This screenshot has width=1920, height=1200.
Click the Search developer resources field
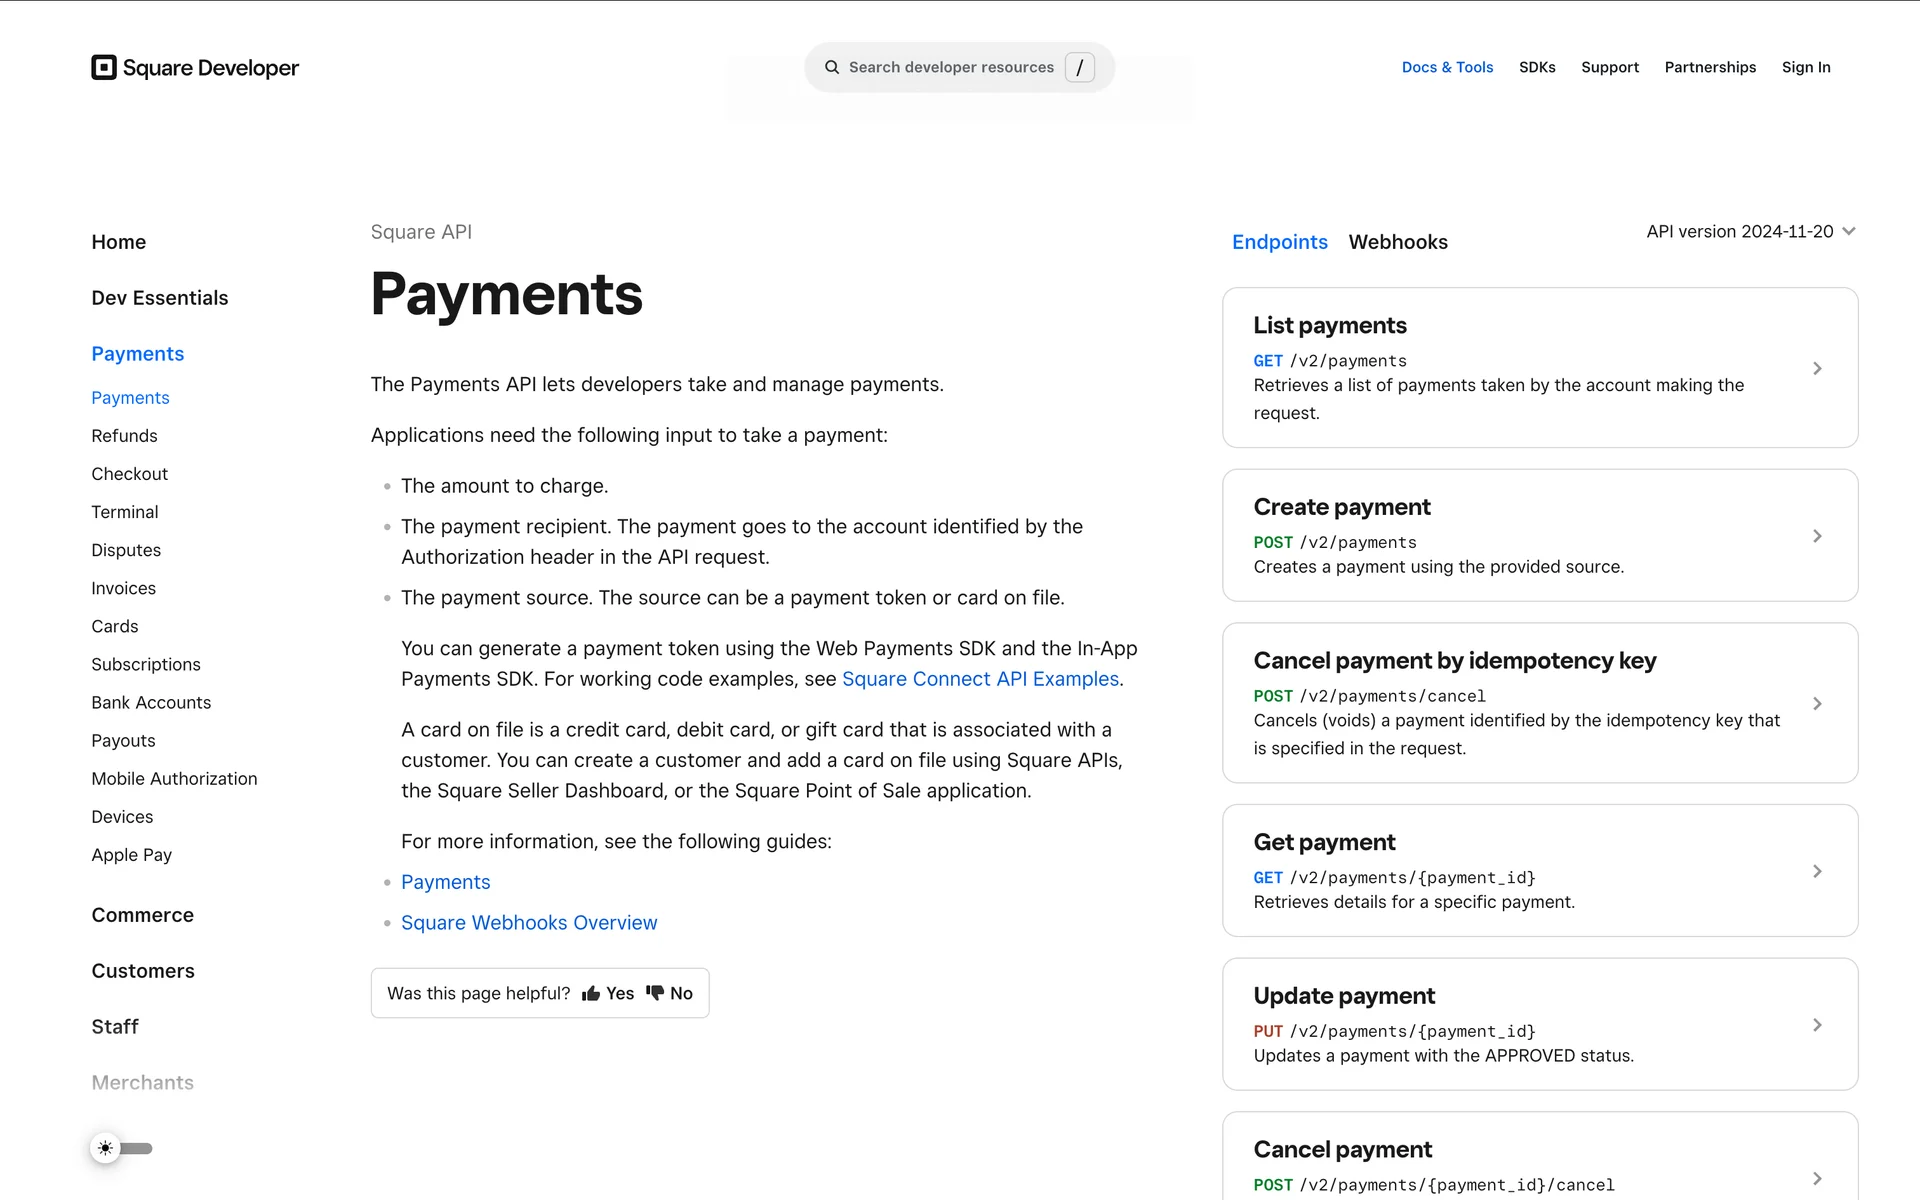pos(950,67)
